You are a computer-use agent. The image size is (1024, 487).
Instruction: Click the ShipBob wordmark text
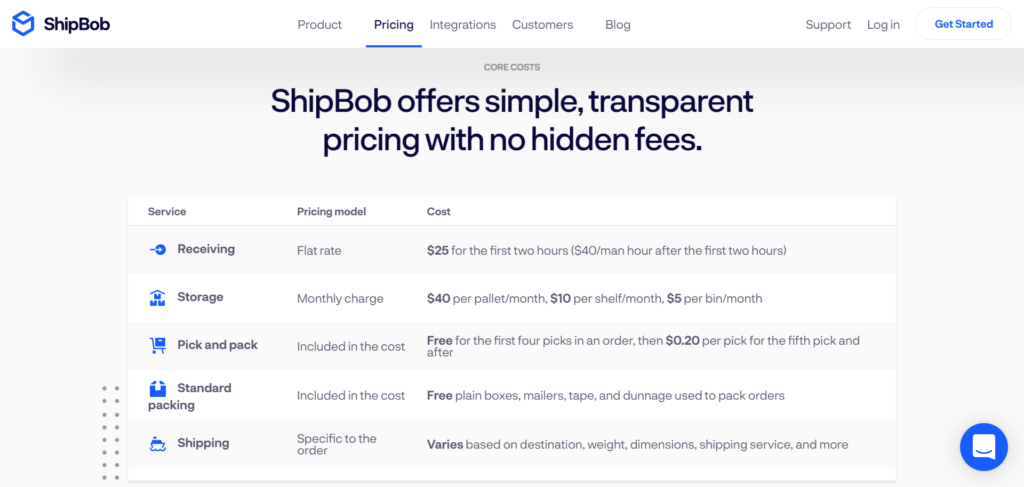[x=76, y=25]
